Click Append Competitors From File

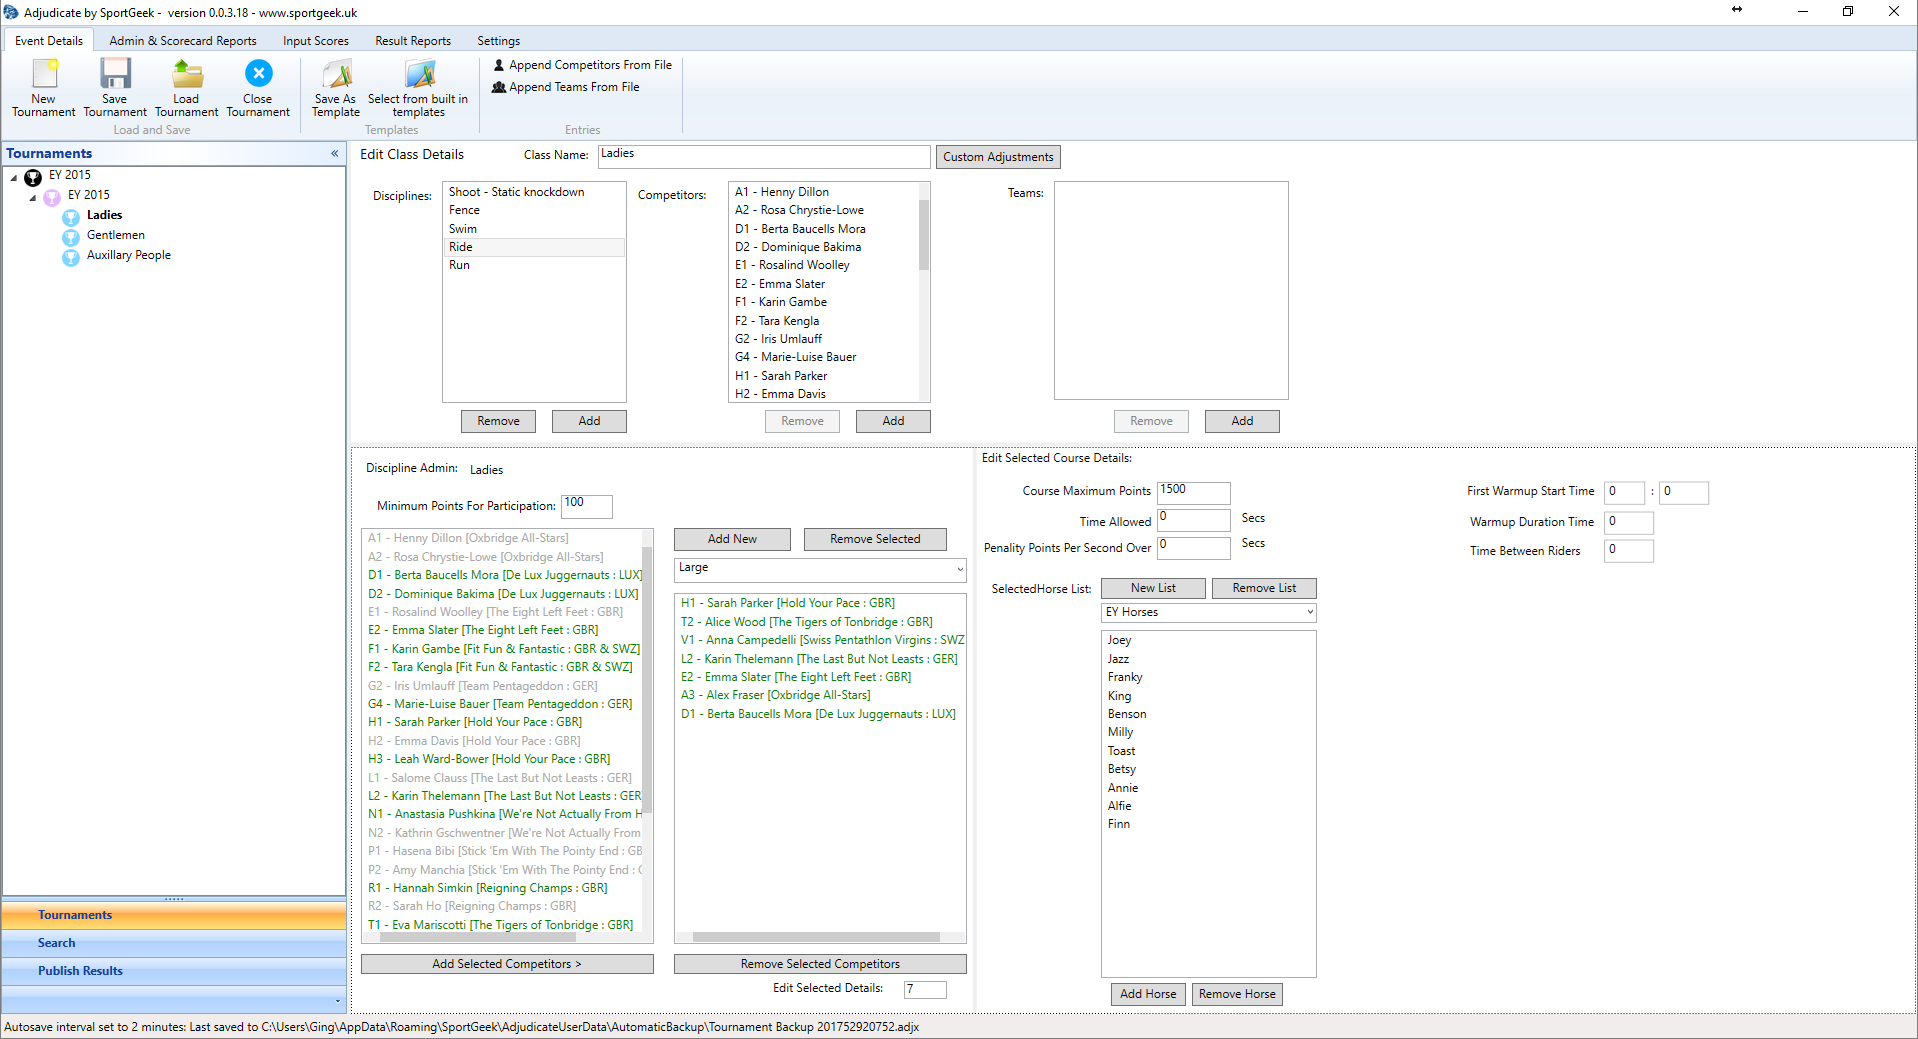pyautogui.click(x=582, y=65)
